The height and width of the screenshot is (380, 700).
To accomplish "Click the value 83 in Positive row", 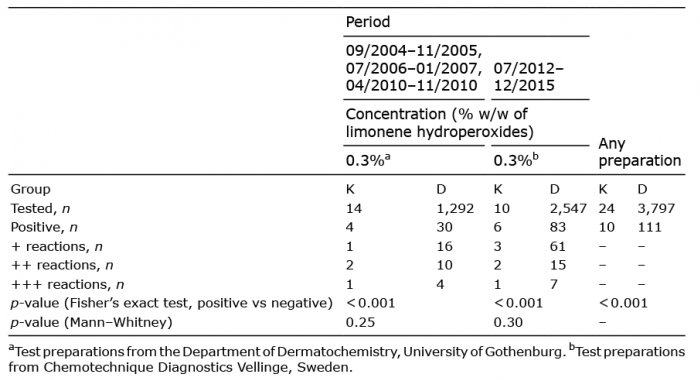I will tap(558, 227).
